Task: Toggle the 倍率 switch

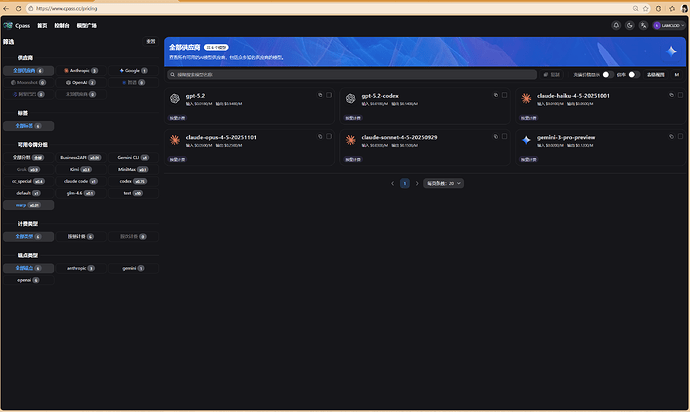Action: tap(634, 74)
